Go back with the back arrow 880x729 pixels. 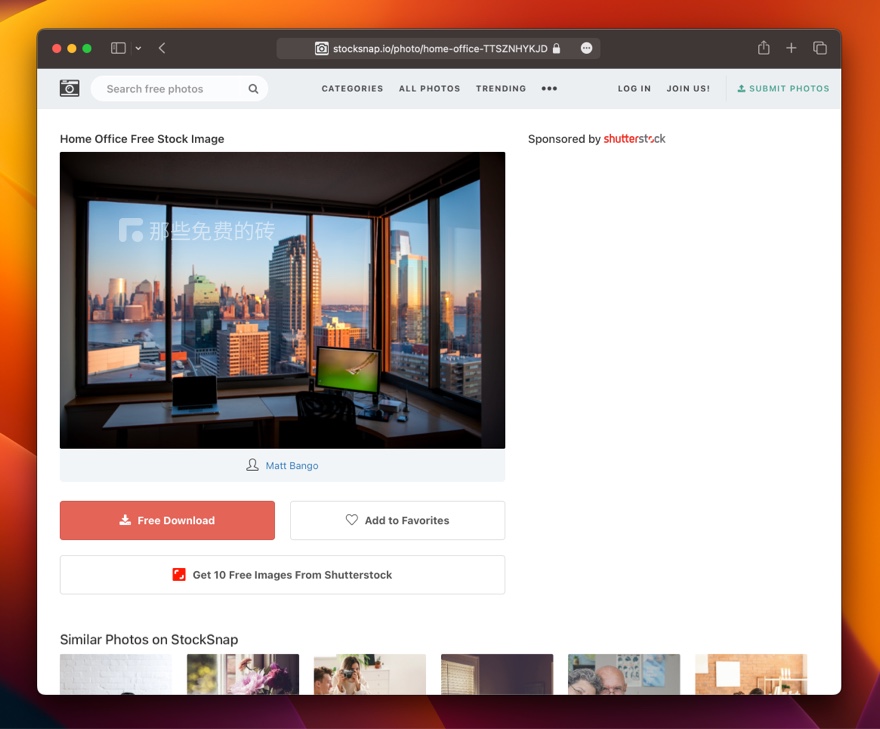tap(162, 48)
